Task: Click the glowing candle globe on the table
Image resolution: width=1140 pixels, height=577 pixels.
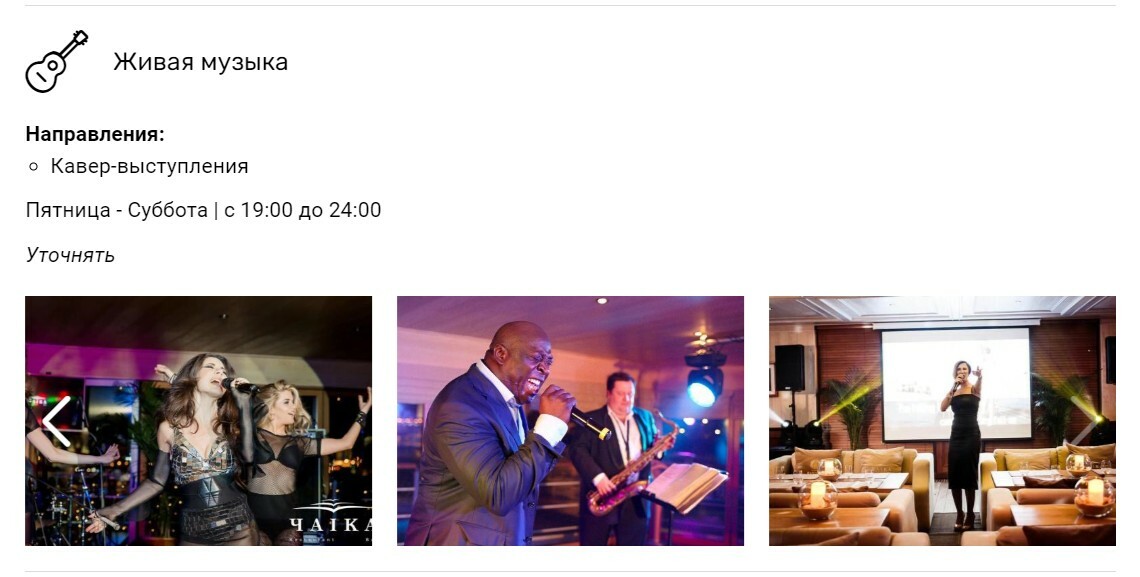Action: click(818, 499)
